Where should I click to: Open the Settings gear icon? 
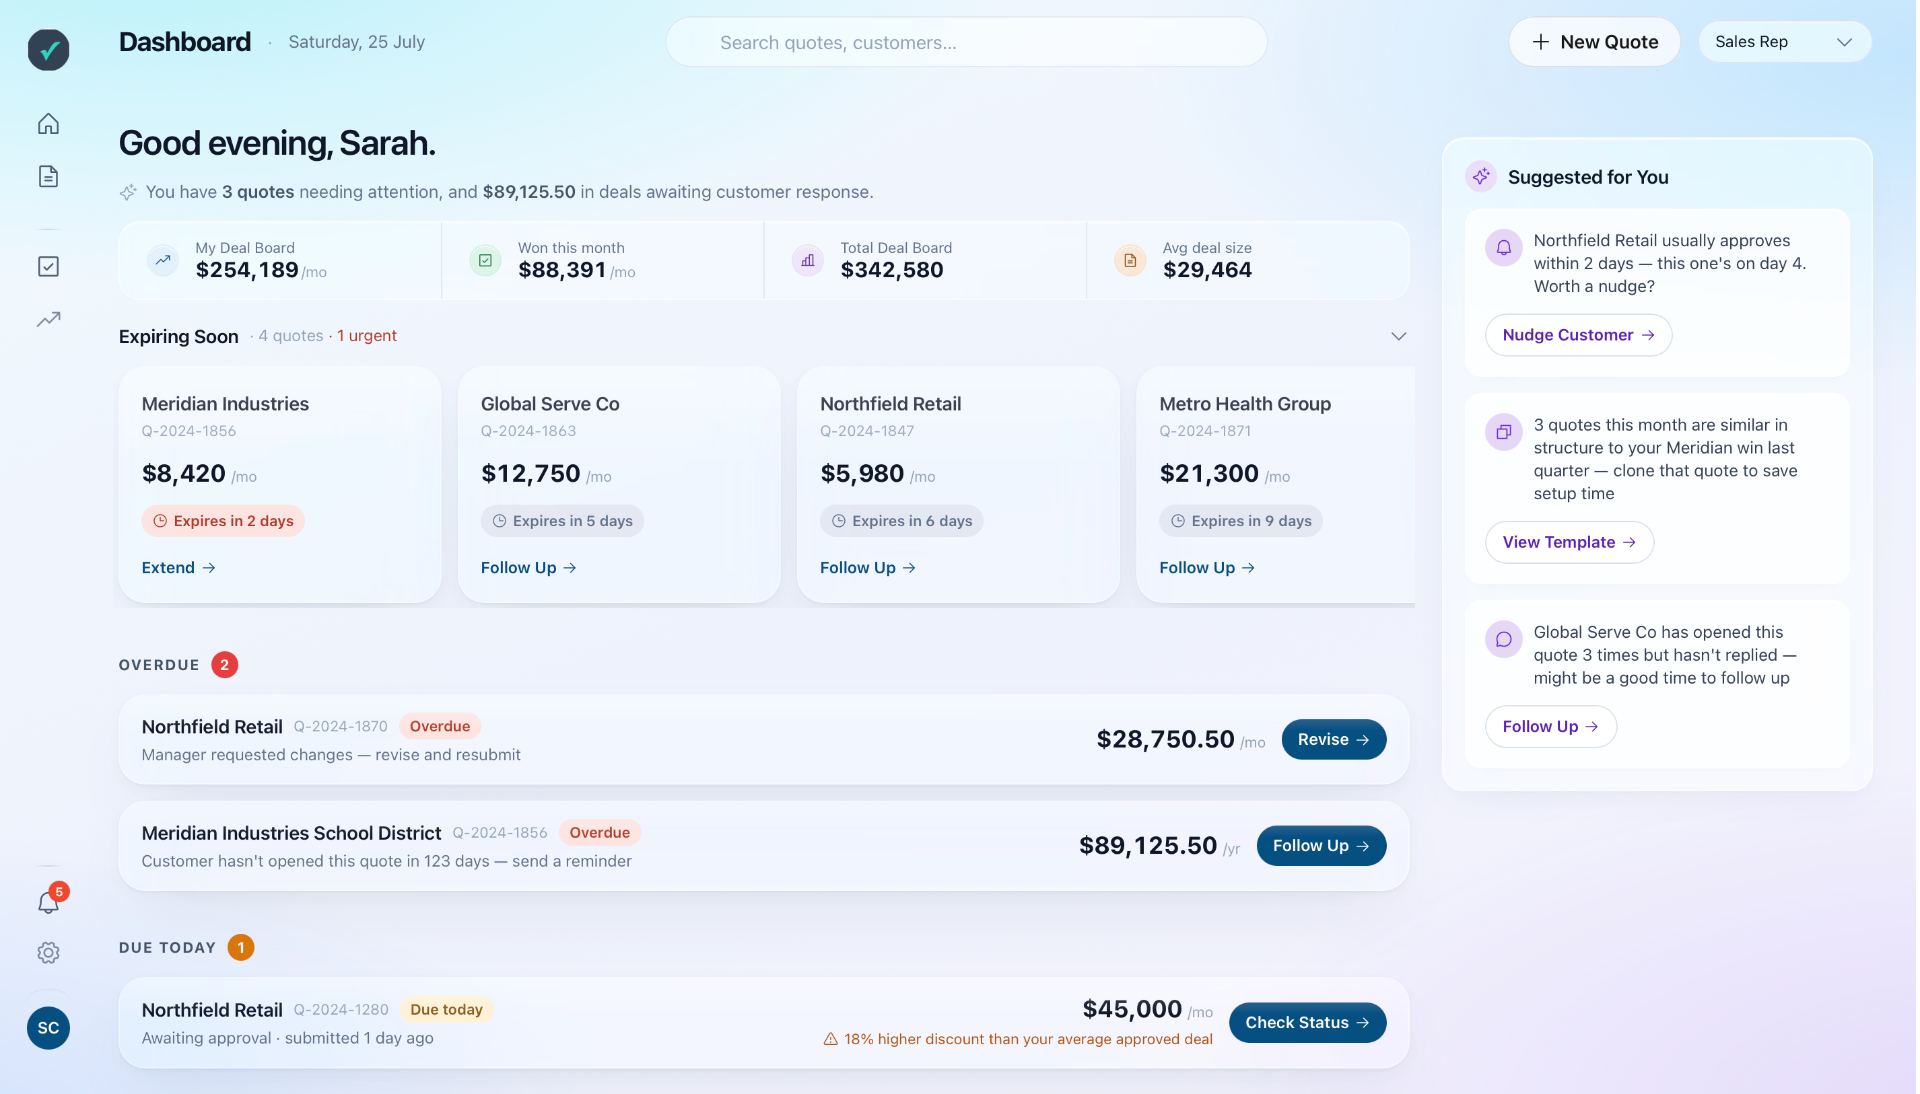[48, 953]
